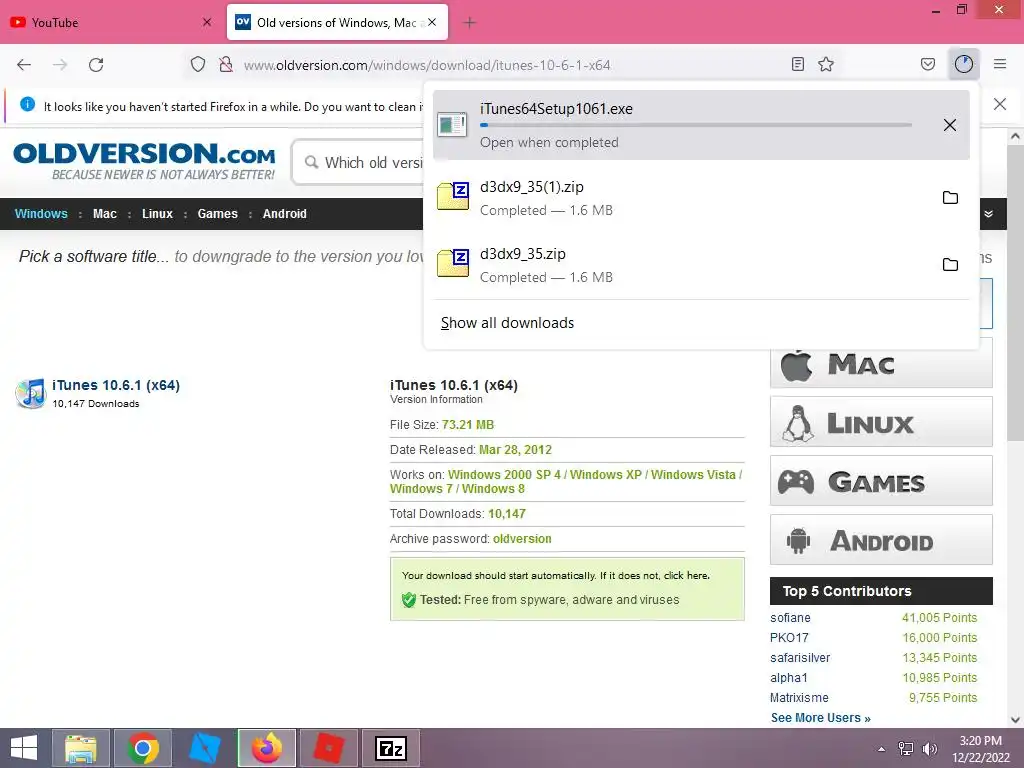Open the network icon in tray
This screenshot has width=1024, height=768.
[906, 749]
